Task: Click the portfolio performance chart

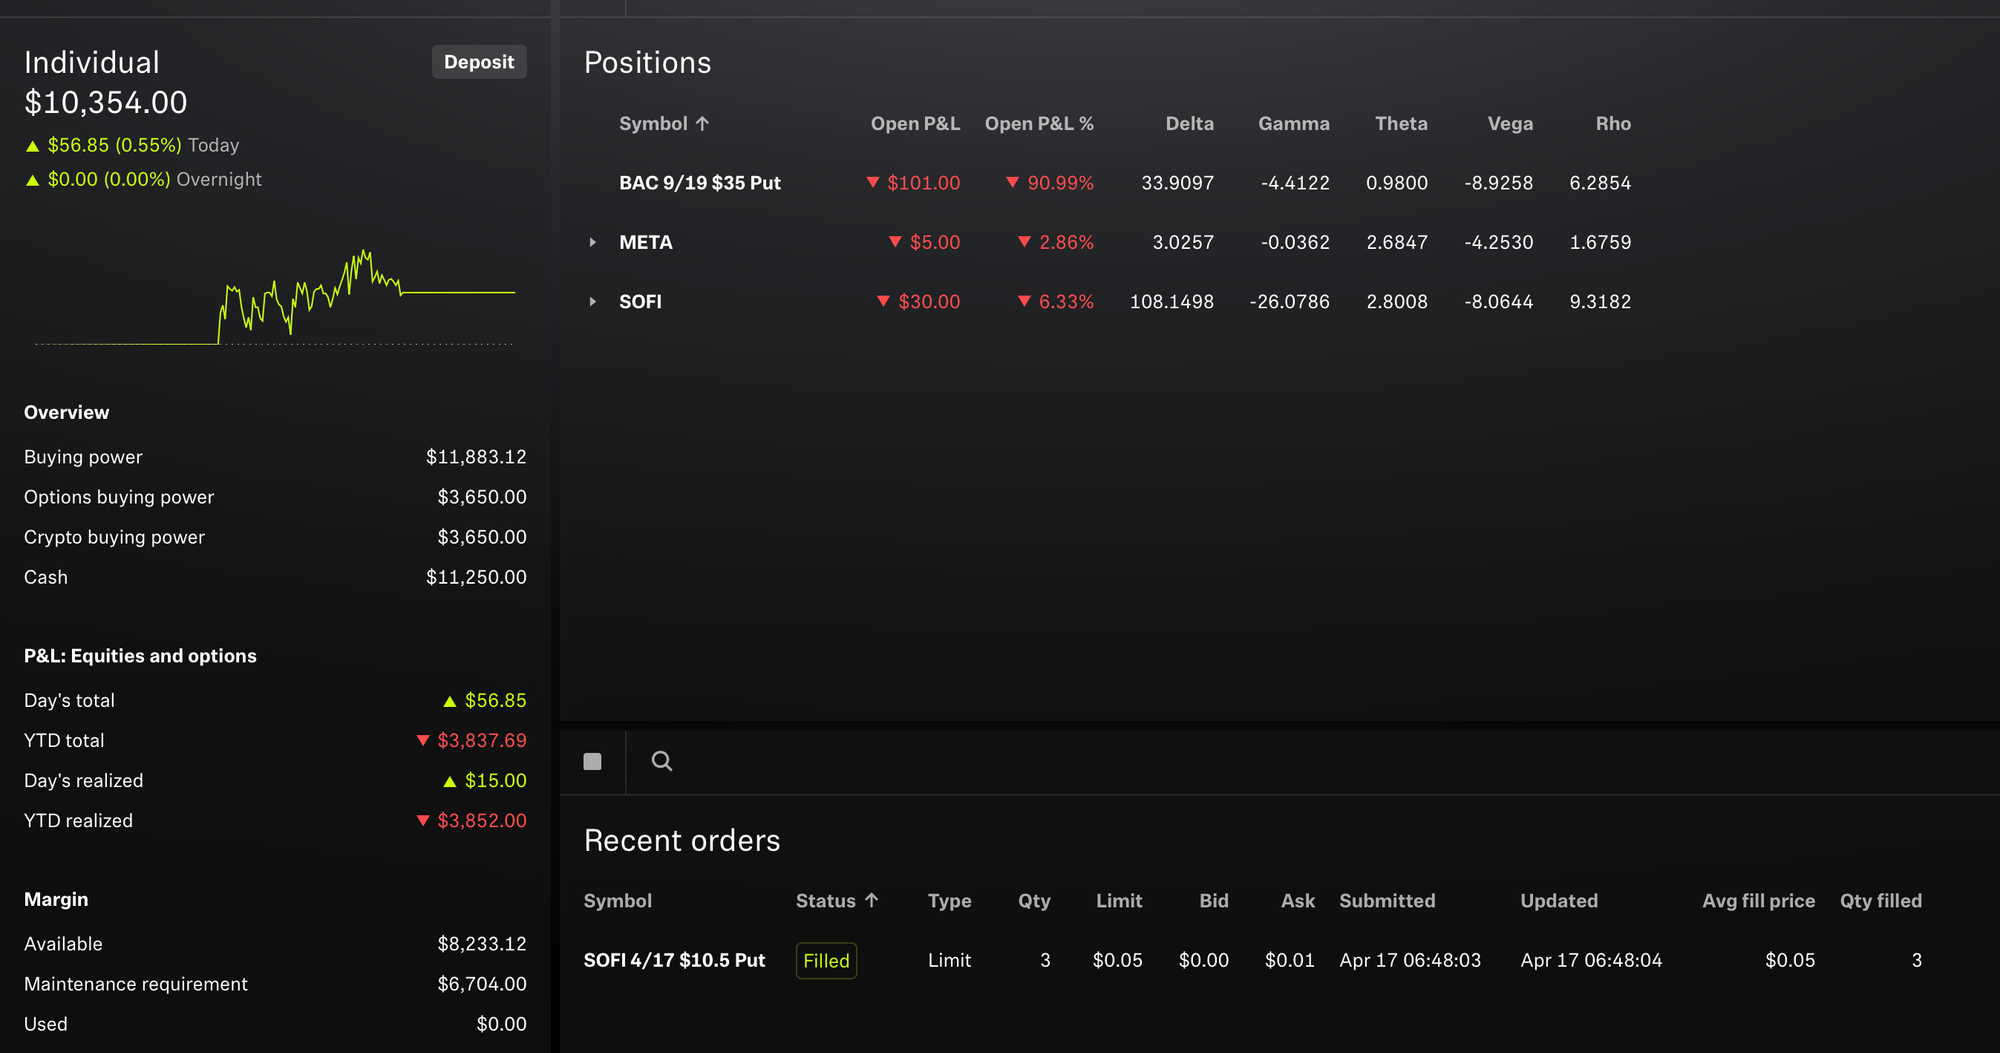Action: (275, 295)
